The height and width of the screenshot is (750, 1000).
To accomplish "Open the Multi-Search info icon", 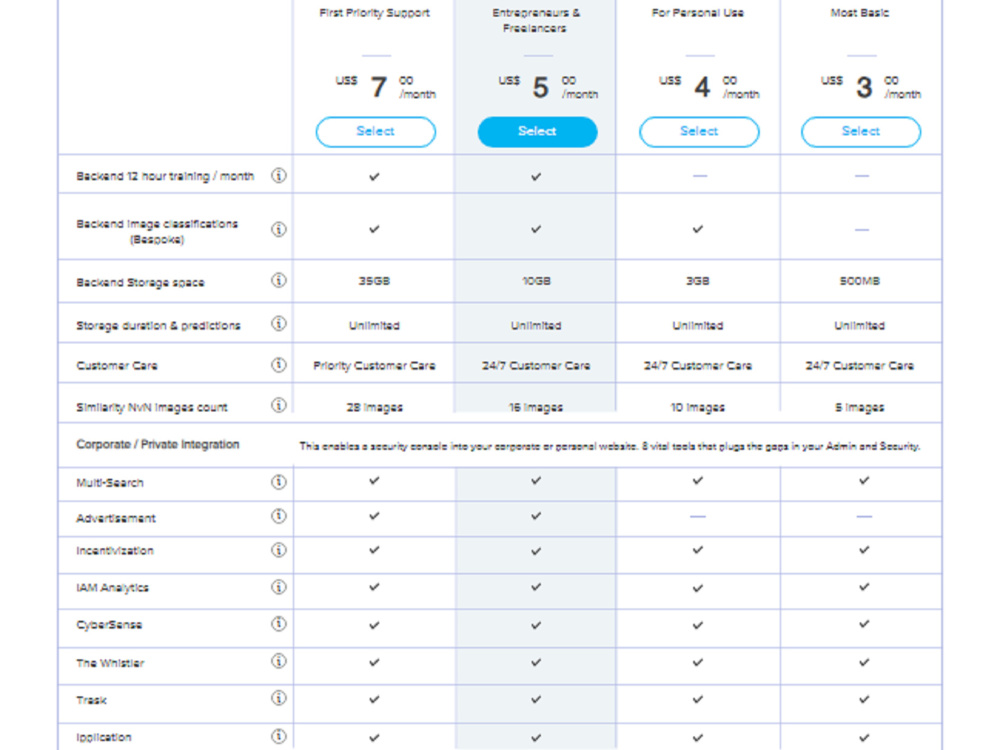I will pos(279,482).
